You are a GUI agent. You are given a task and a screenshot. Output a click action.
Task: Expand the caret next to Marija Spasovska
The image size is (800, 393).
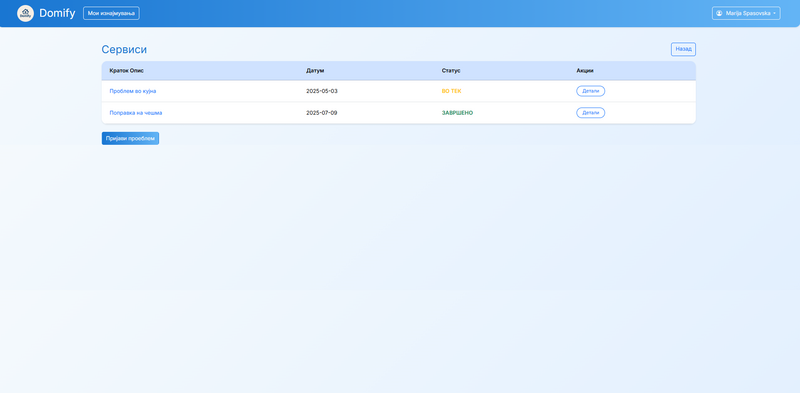[x=774, y=14]
